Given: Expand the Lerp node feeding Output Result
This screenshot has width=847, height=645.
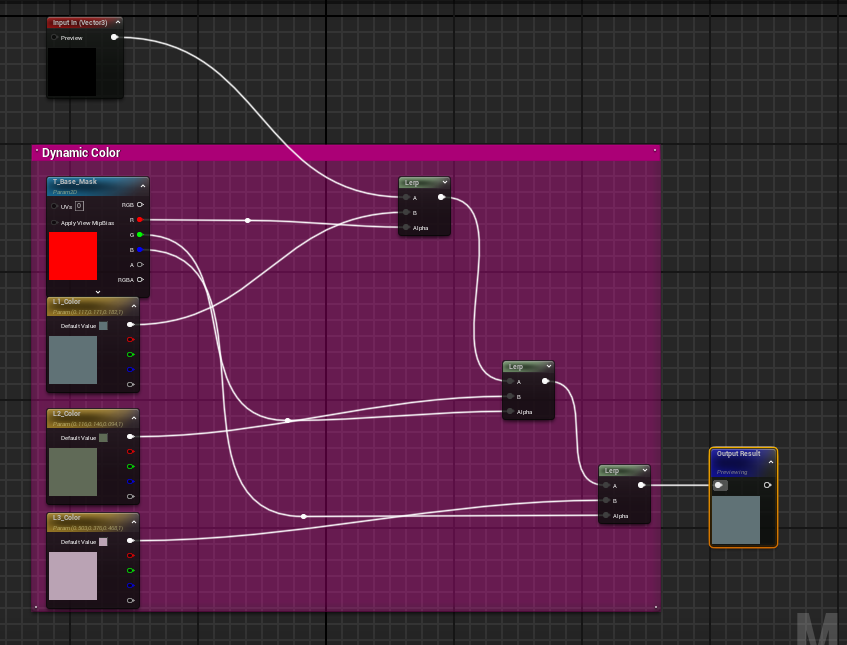Looking at the screenshot, I should click(x=644, y=470).
